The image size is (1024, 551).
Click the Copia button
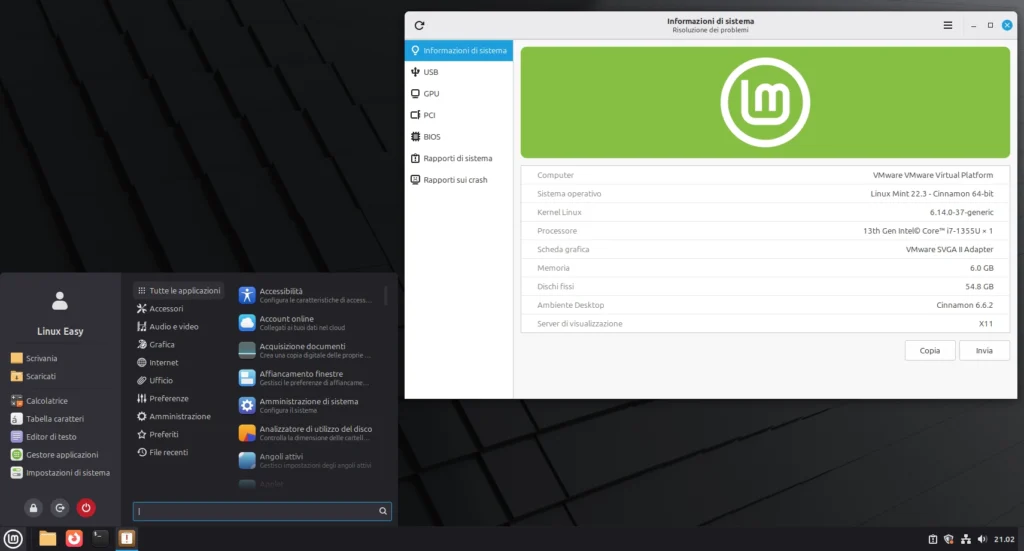(x=929, y=351)
